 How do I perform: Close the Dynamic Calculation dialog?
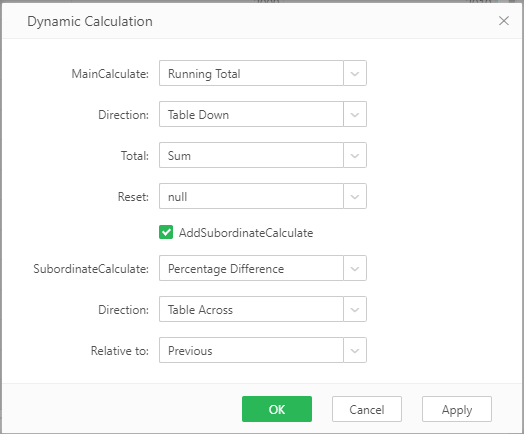[504, 21]
